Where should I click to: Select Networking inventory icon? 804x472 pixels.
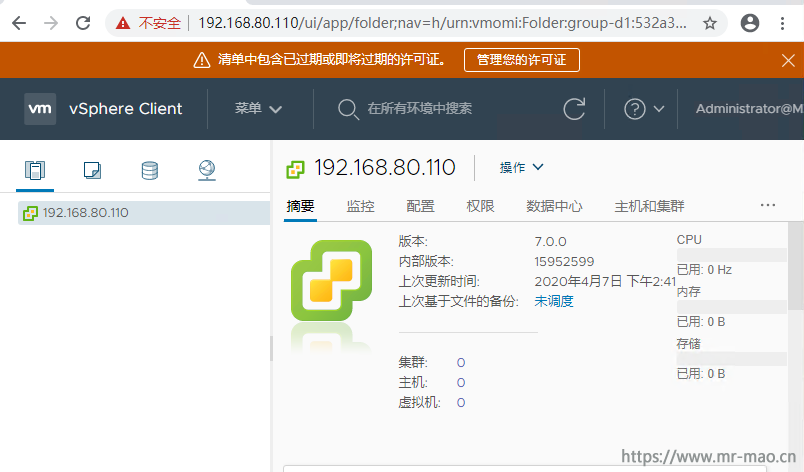click(207, 170)
